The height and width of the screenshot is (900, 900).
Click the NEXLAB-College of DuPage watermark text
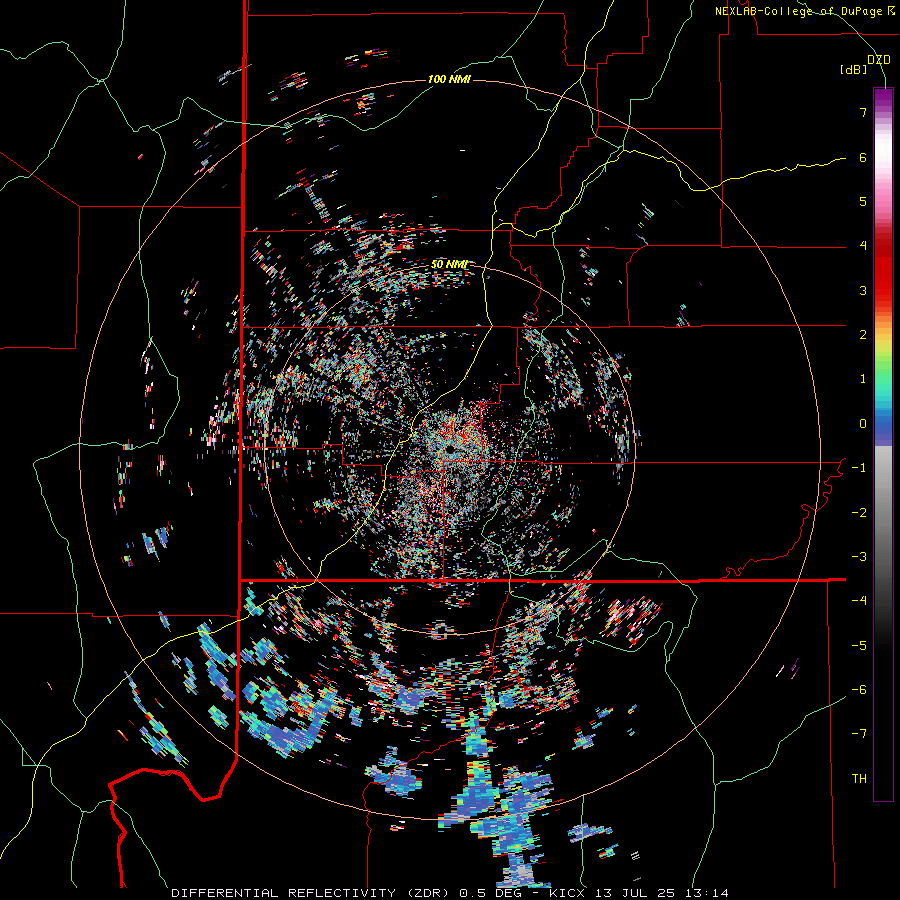click(x=805, y=11)
